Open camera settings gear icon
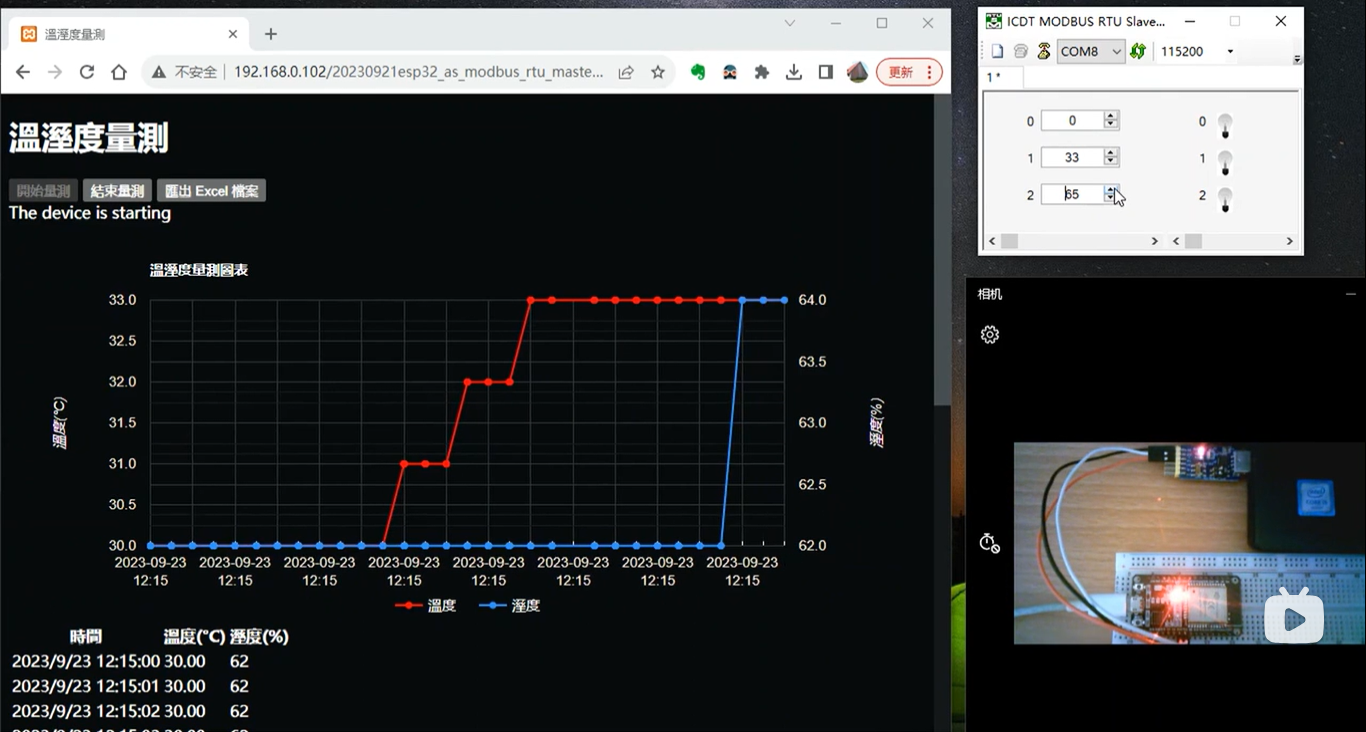Screen dimensions: 1366x732 pos(990,335)
